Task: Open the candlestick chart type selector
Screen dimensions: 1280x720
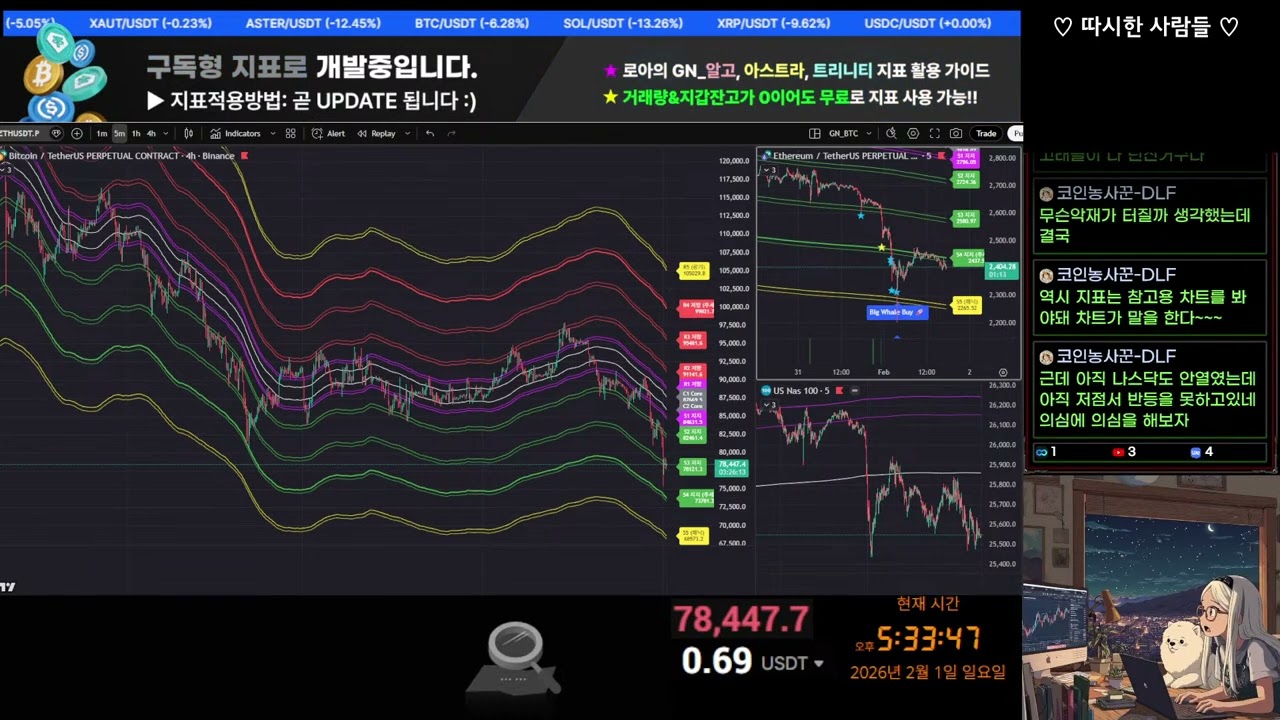Action: [188, 133]
